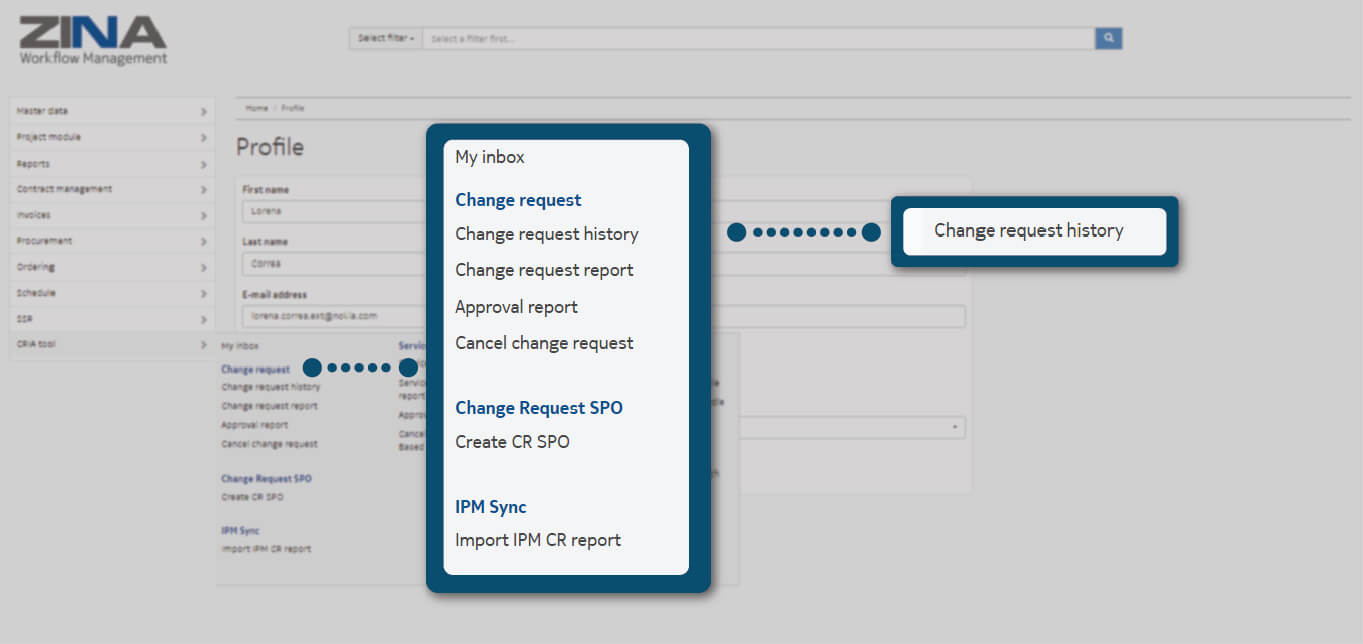The width and height of the screenshot is (1363, 644).
Task: Expand the Project module sidebar item
Action: (50, 137)
